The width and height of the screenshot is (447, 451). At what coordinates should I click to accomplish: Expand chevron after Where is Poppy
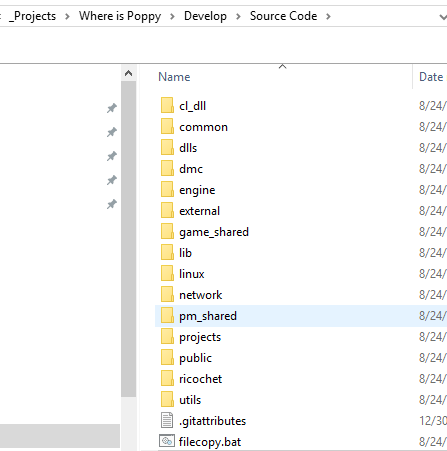[x=172, y=16]
